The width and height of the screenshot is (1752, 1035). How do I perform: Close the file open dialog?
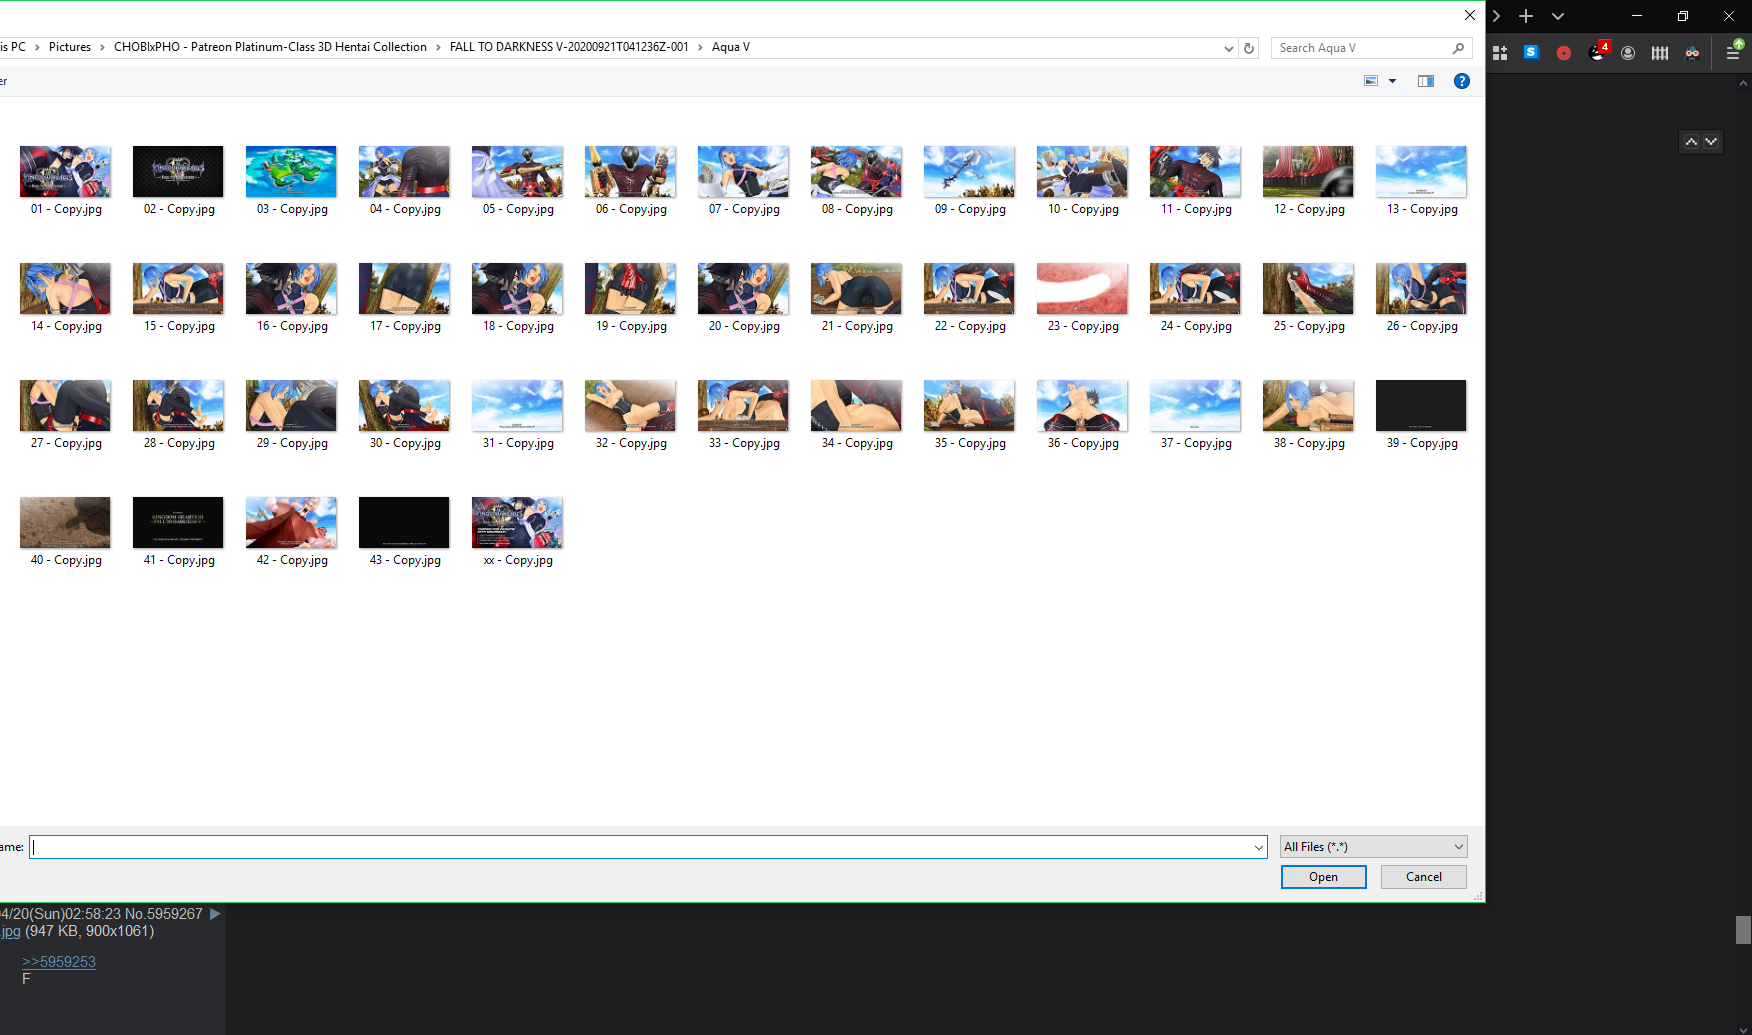tap(1470, 15)
